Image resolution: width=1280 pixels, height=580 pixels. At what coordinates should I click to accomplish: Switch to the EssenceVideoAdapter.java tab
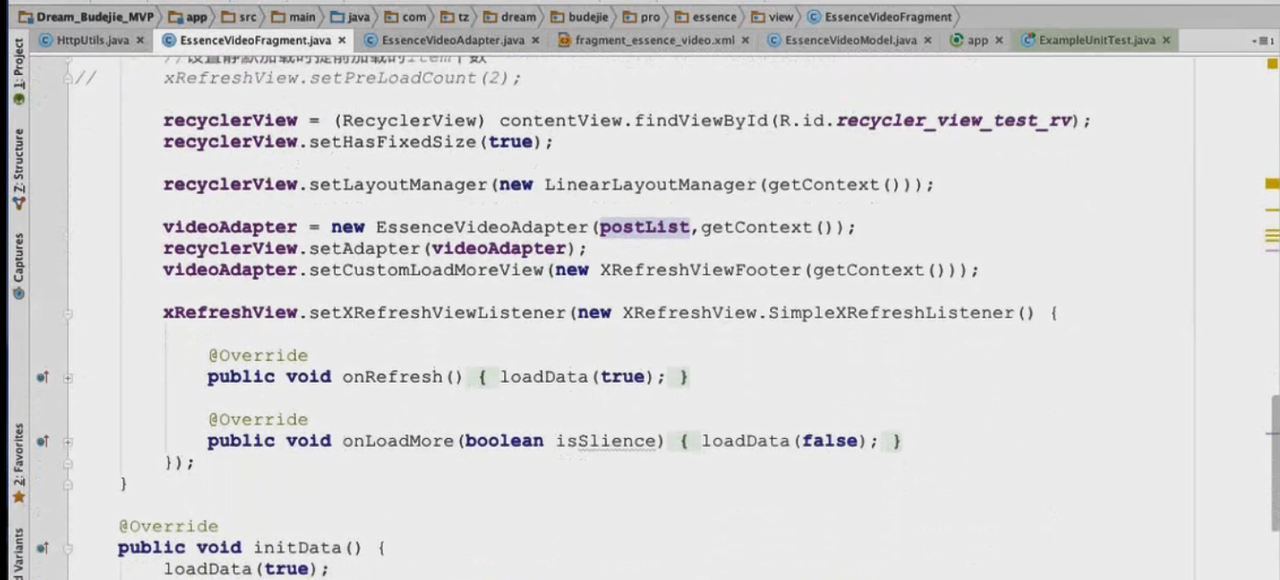pos(452,40)
